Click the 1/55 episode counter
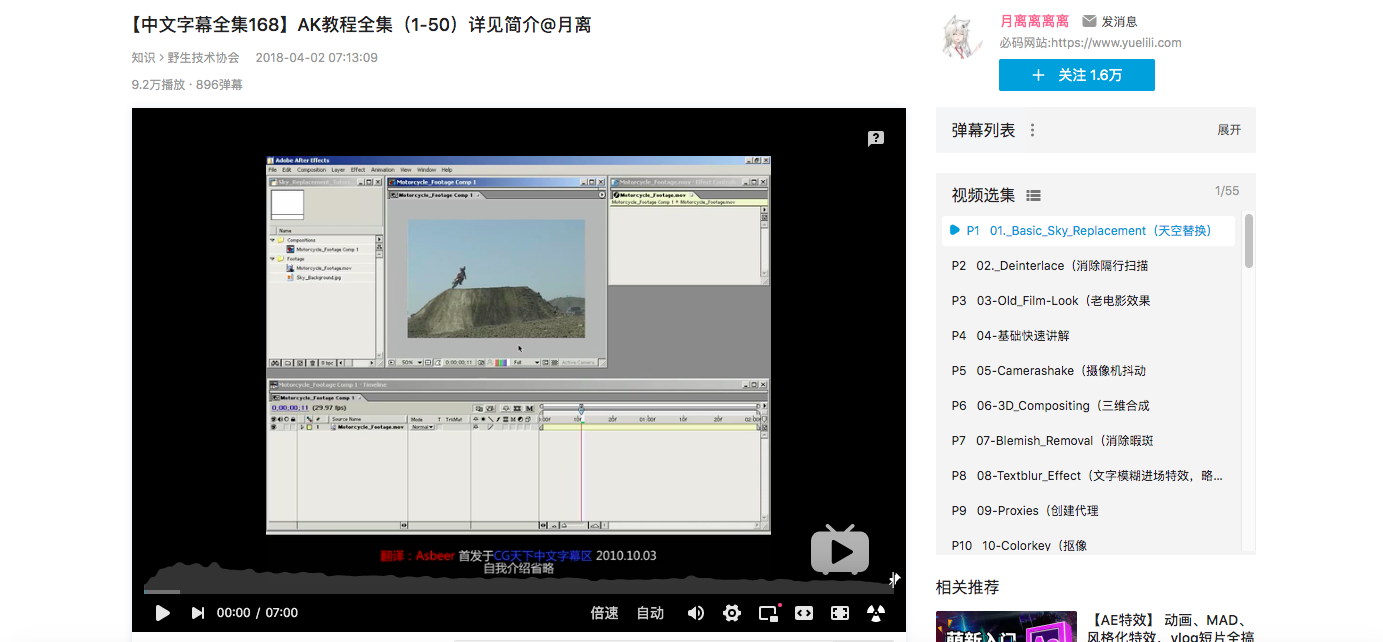This screenshot has height=642, width=1383. pyautogui.click(x=1227, y=191)
